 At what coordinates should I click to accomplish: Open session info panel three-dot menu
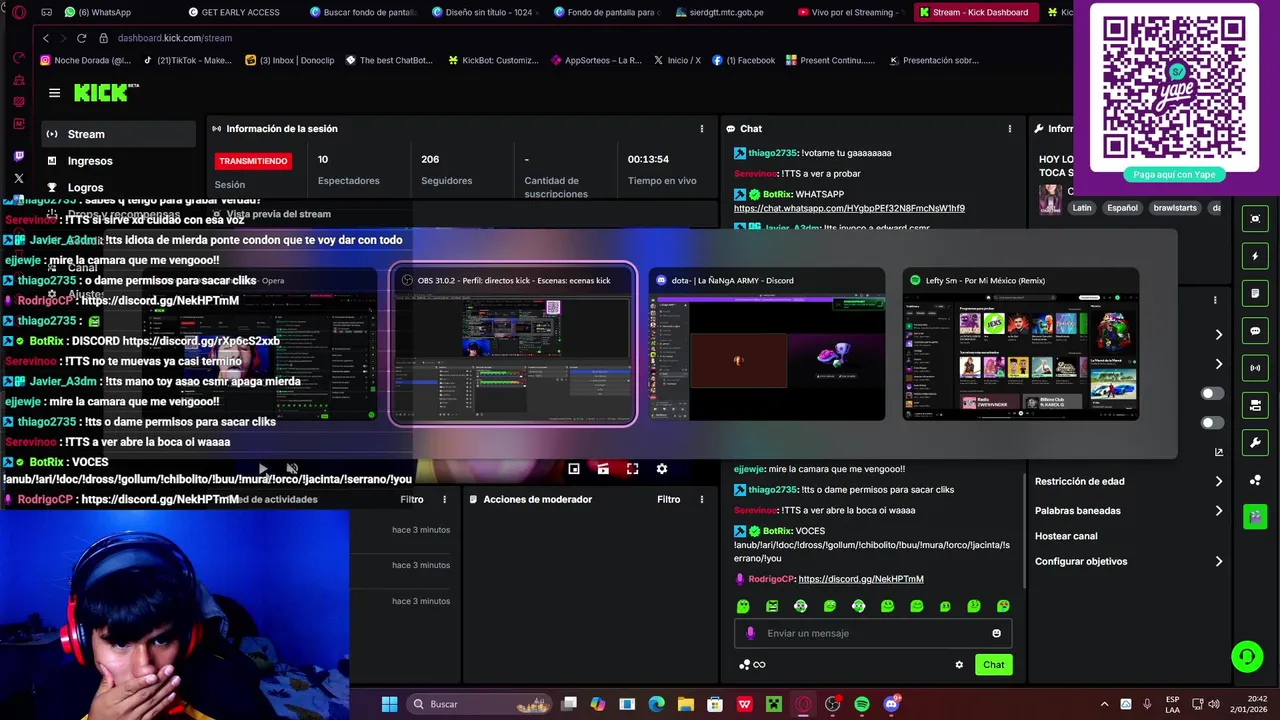[702, 129]
